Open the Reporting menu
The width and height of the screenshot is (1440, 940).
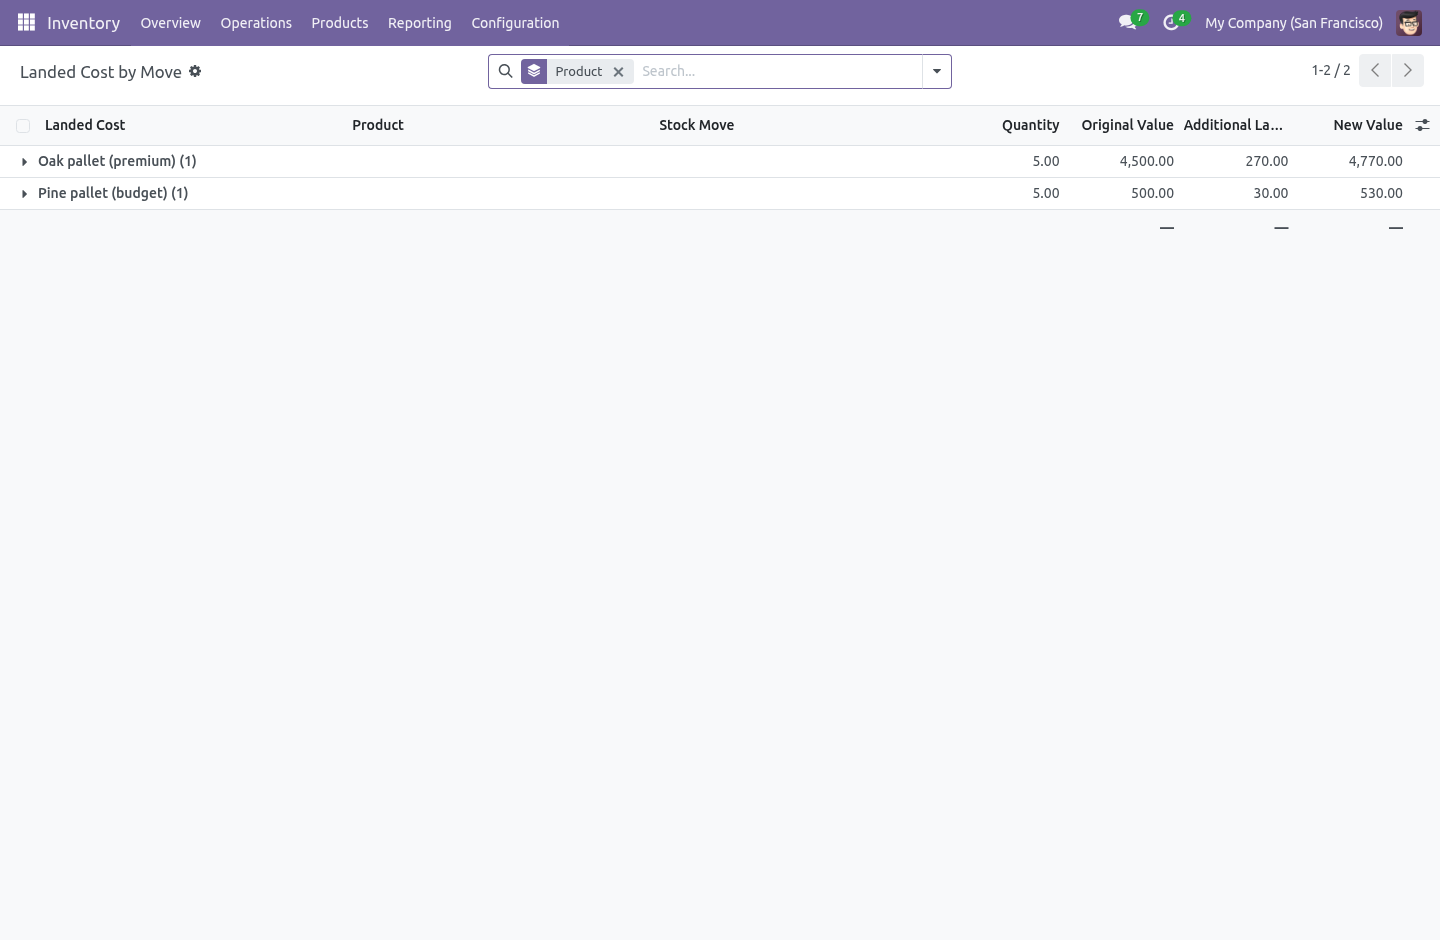coord(420,22)
